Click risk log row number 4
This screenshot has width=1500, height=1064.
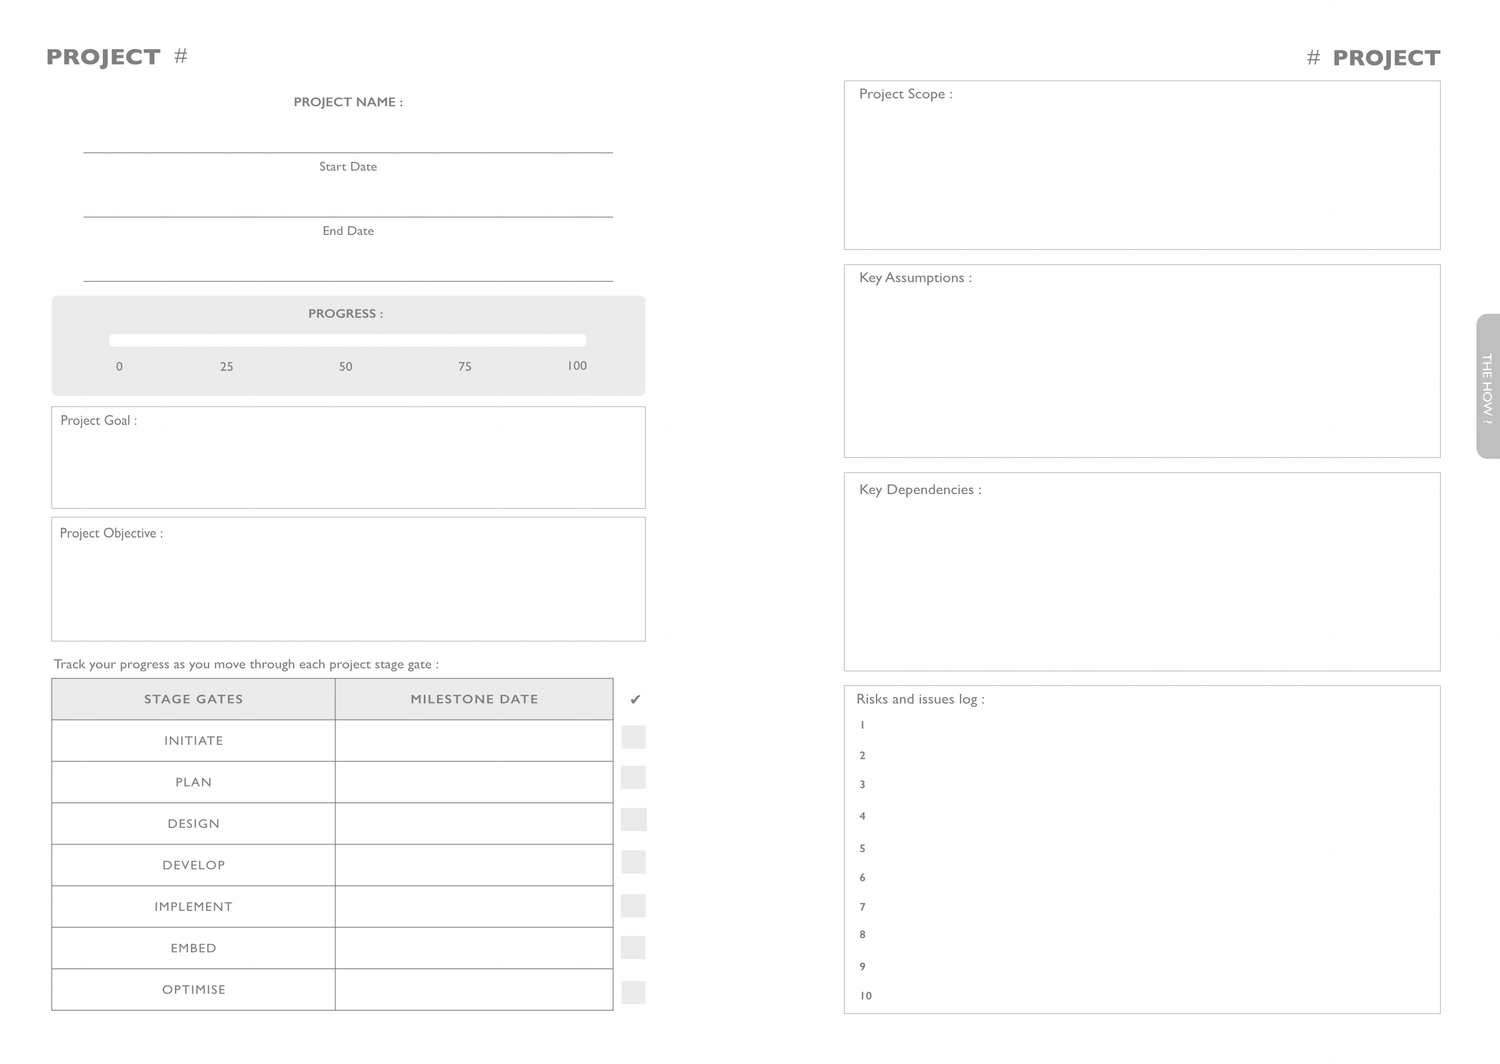(x=862, y=817)
